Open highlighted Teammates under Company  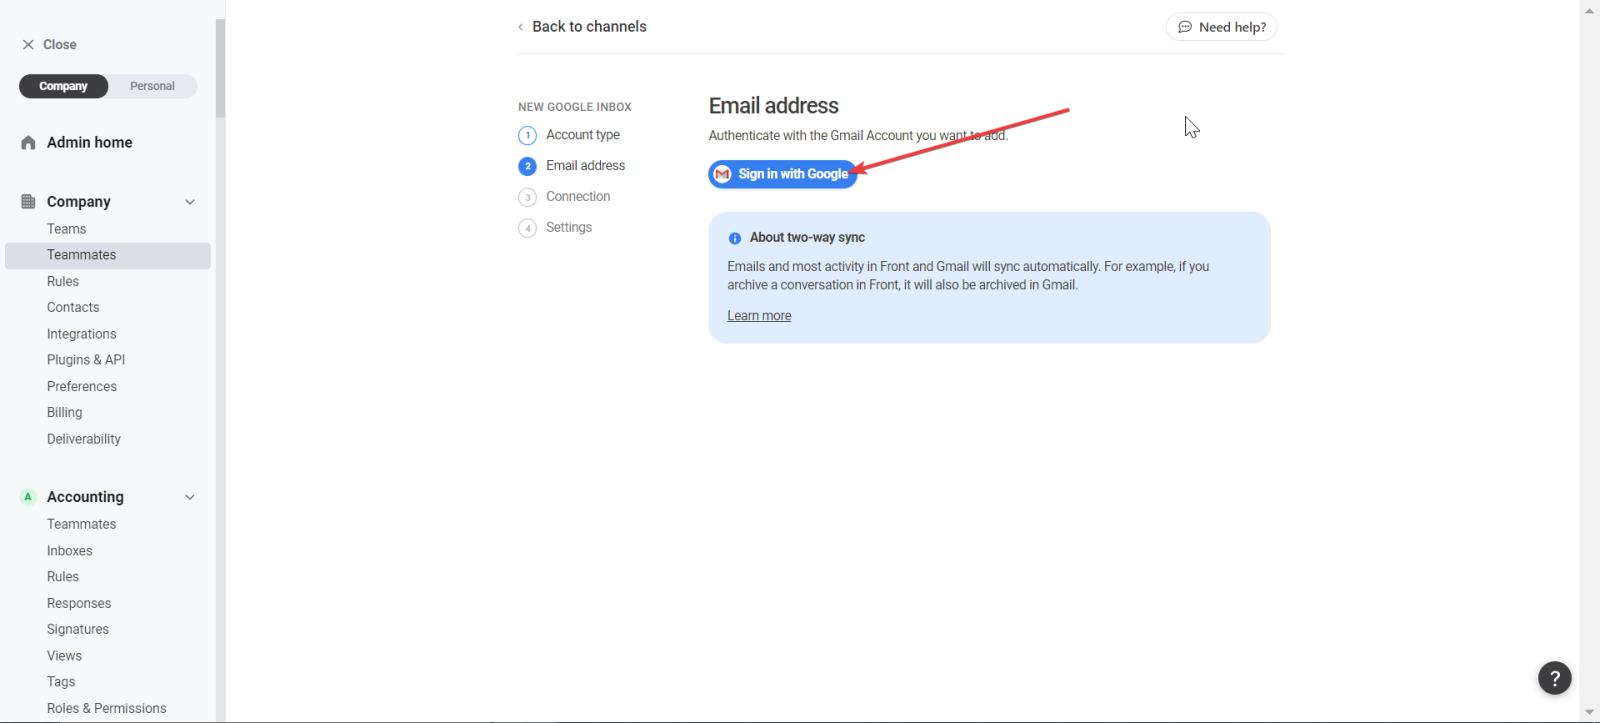[x=108, y=255]
